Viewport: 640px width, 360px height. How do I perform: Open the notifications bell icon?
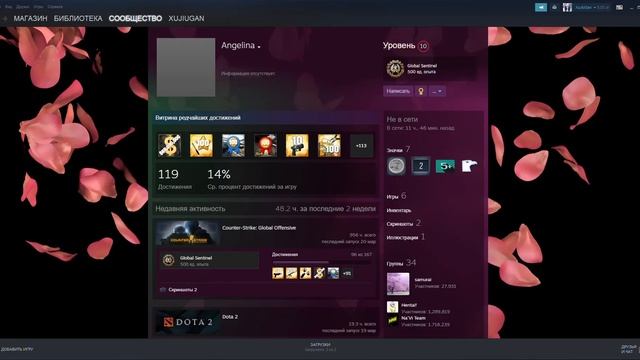click(554, 7)
